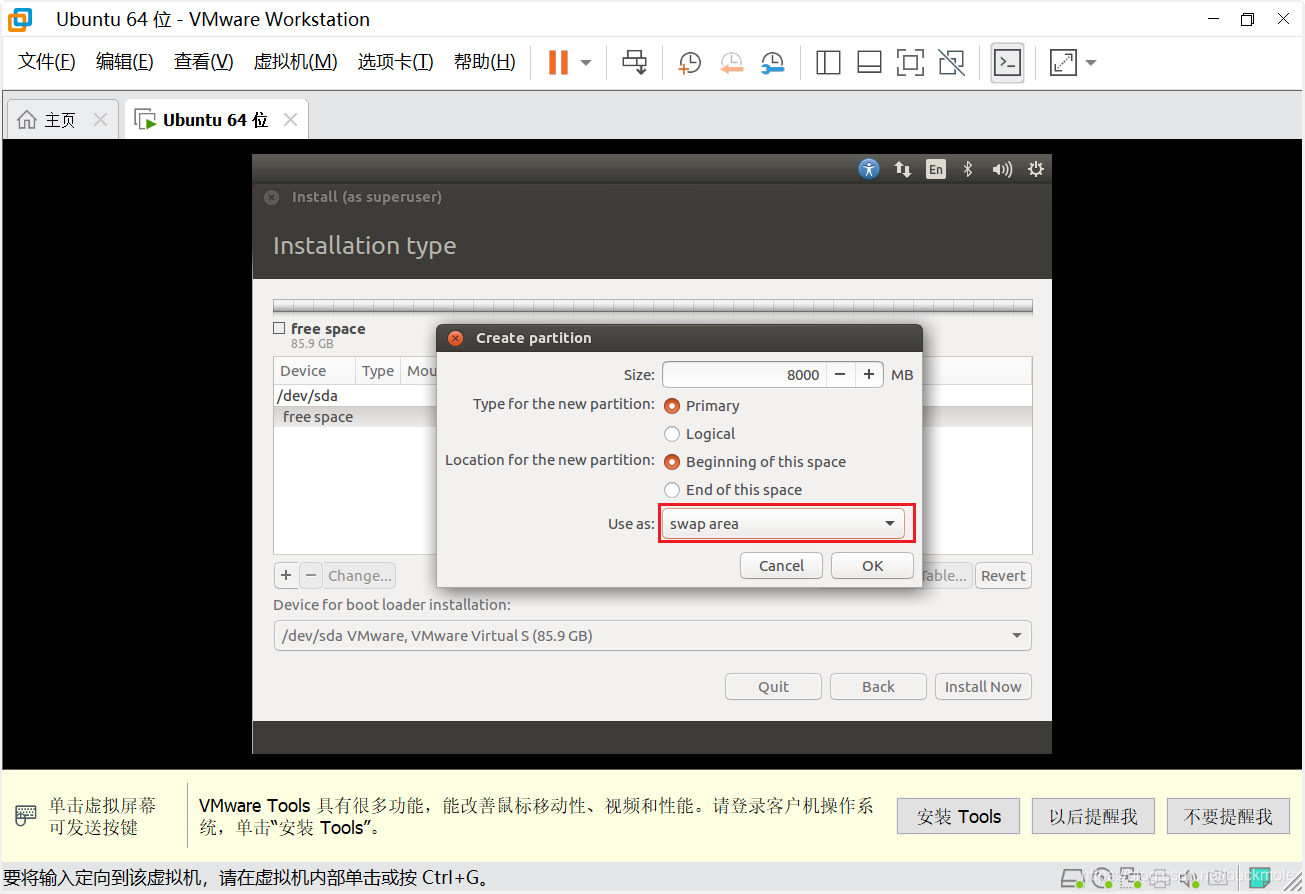This screenshot has width=1305, height=894.
Task: Open the 帮助(H) menu
Action: pyautogui.click(x=484, y=62)
